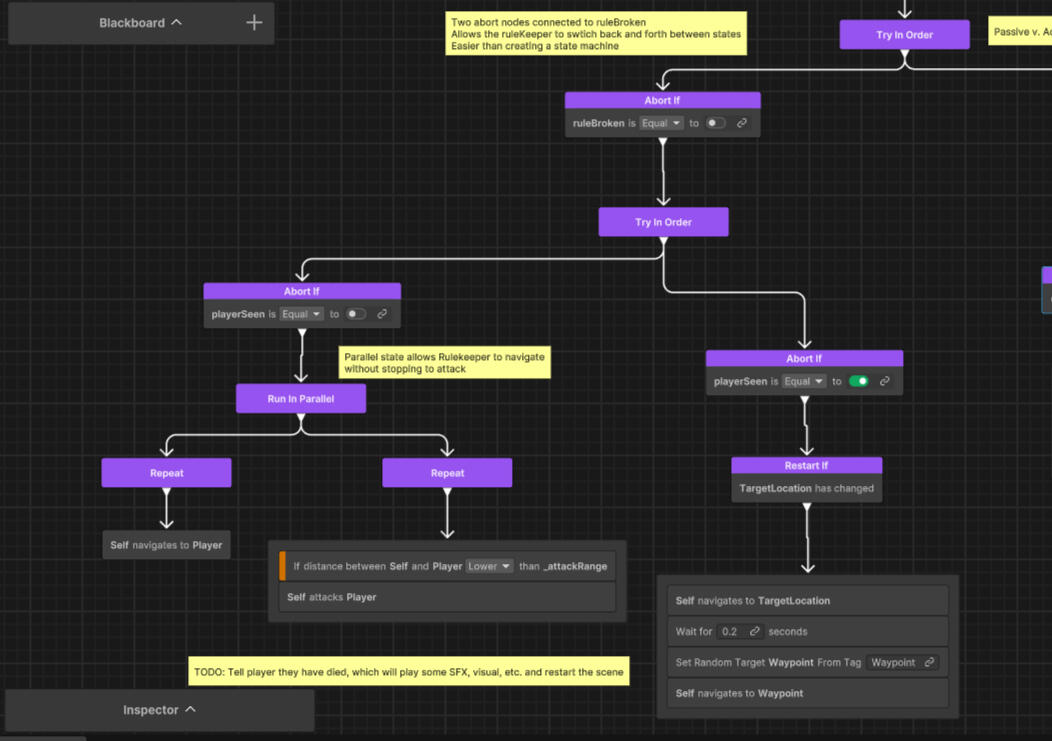
Task: Toggle the green playerSeen switch off
Action: pos(859,381)
